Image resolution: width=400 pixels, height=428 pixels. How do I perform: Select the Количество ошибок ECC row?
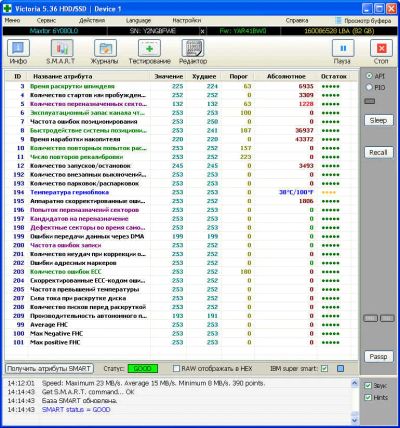coord(181,272)
